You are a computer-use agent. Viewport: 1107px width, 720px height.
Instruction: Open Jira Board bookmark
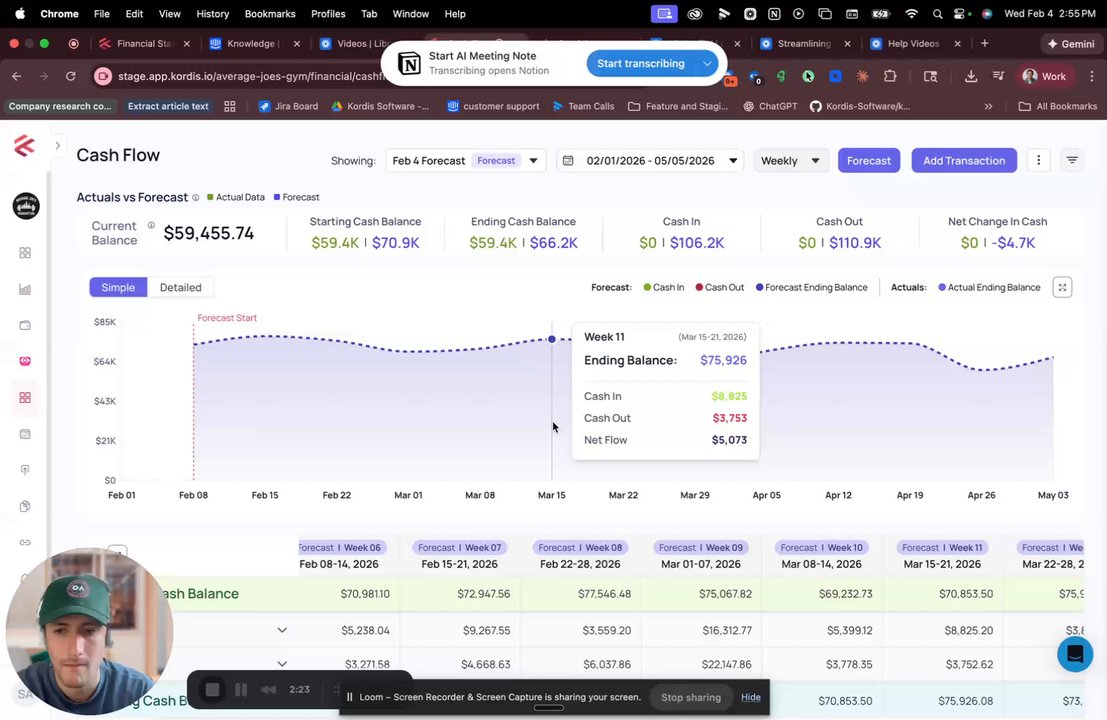click(x=288, y=107)
